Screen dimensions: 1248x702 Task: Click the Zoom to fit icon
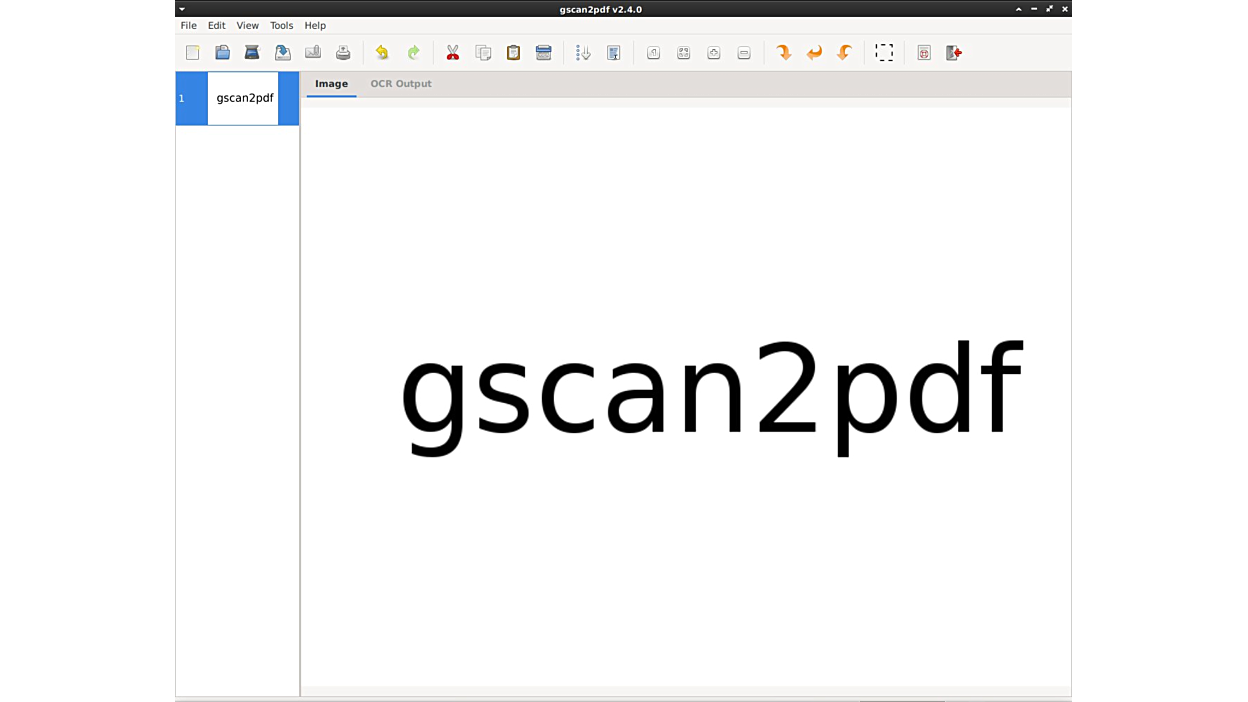(x=684, y=53)
